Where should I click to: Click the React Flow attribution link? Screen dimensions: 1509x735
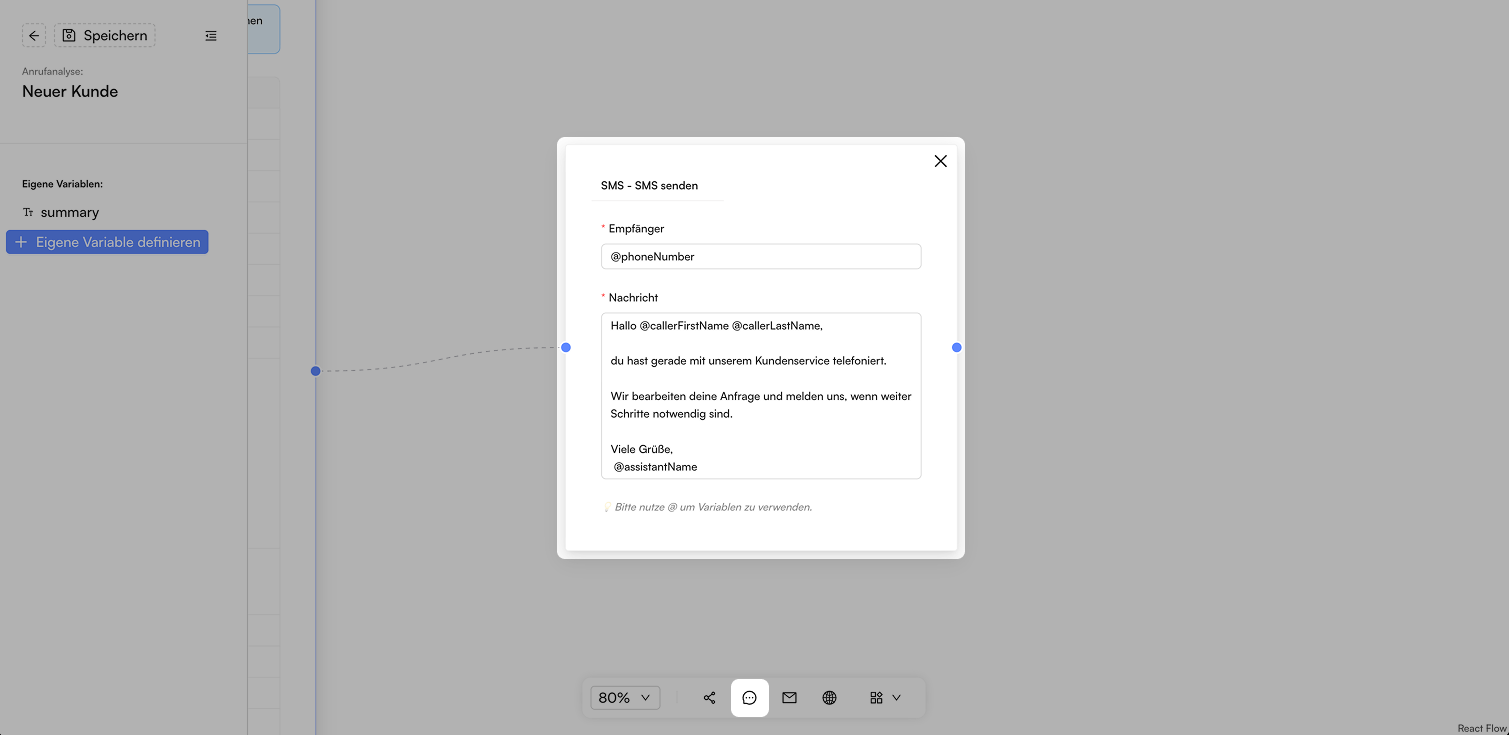1481,729
